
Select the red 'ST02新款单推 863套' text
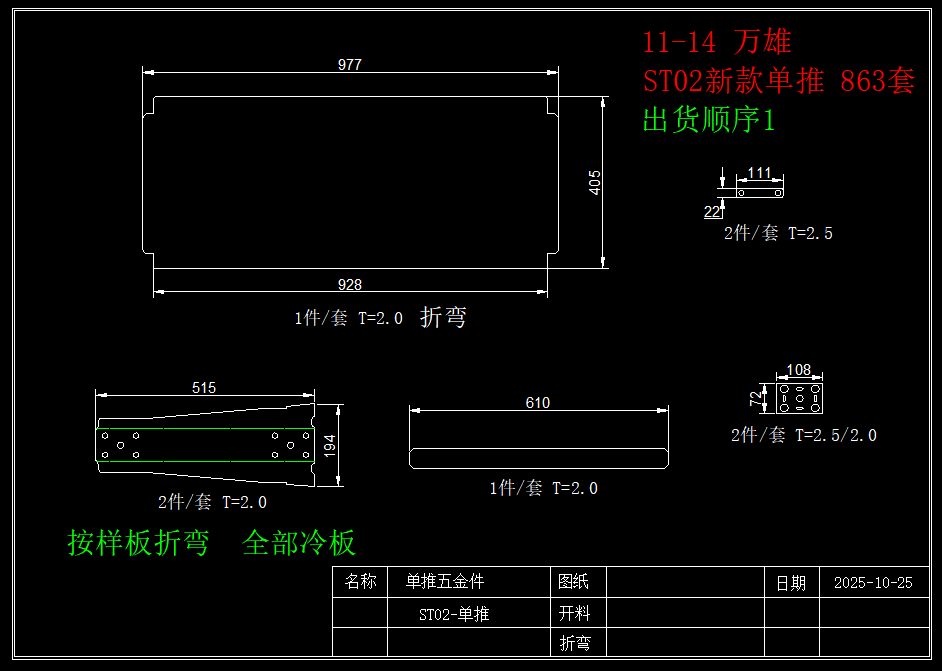[778, 81]
